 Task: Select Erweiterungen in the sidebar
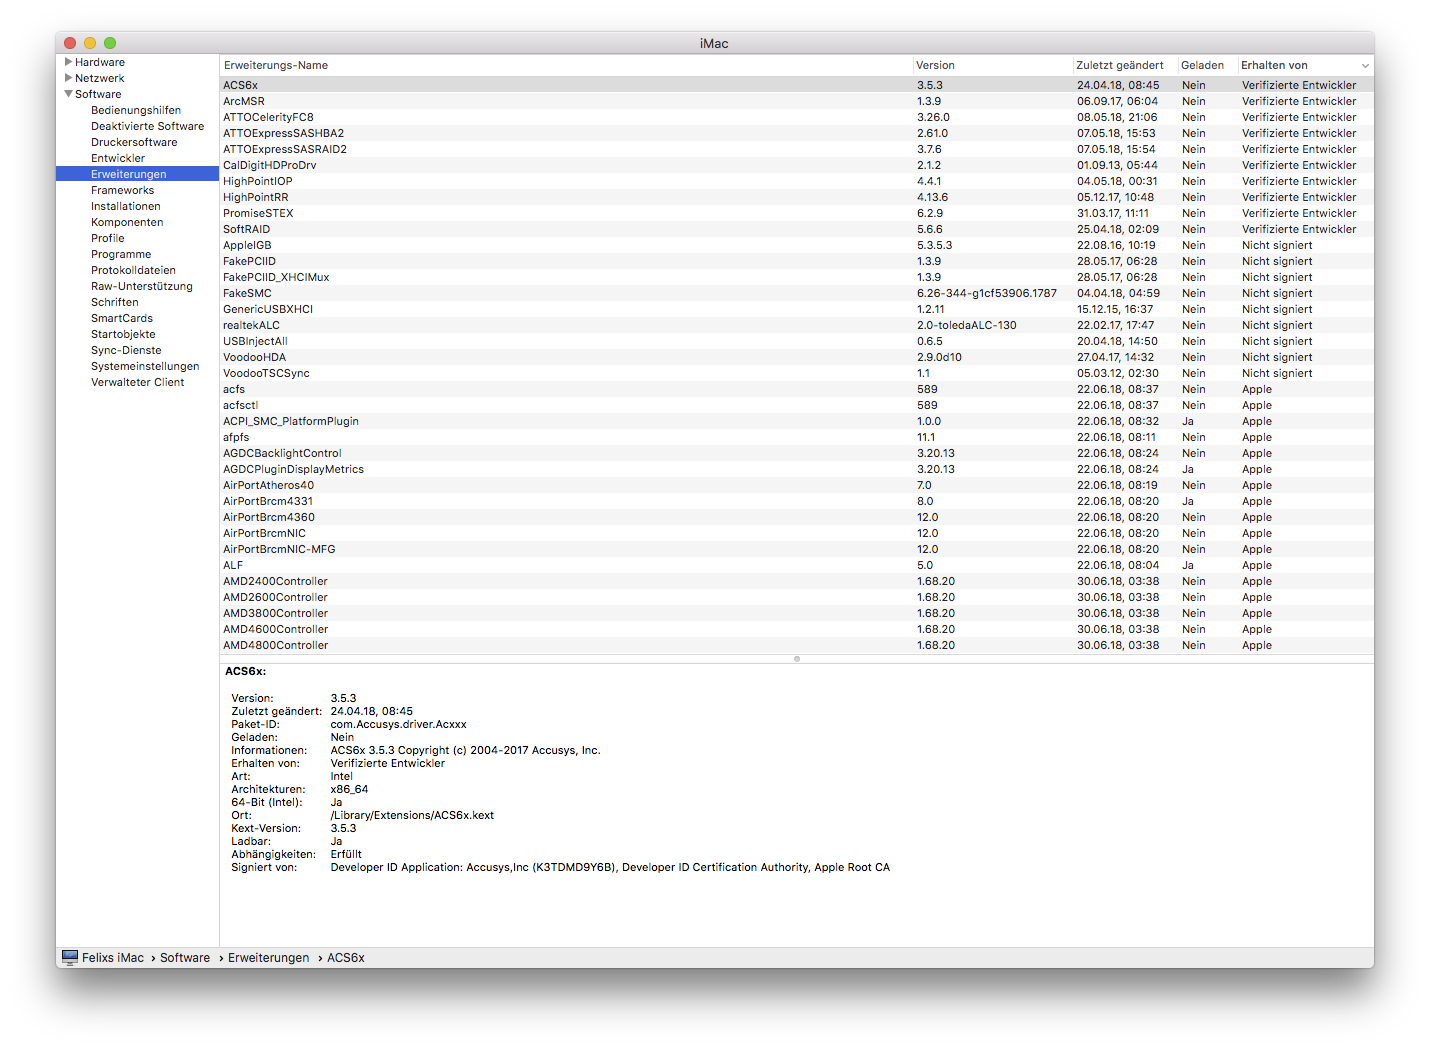point(137,174)
